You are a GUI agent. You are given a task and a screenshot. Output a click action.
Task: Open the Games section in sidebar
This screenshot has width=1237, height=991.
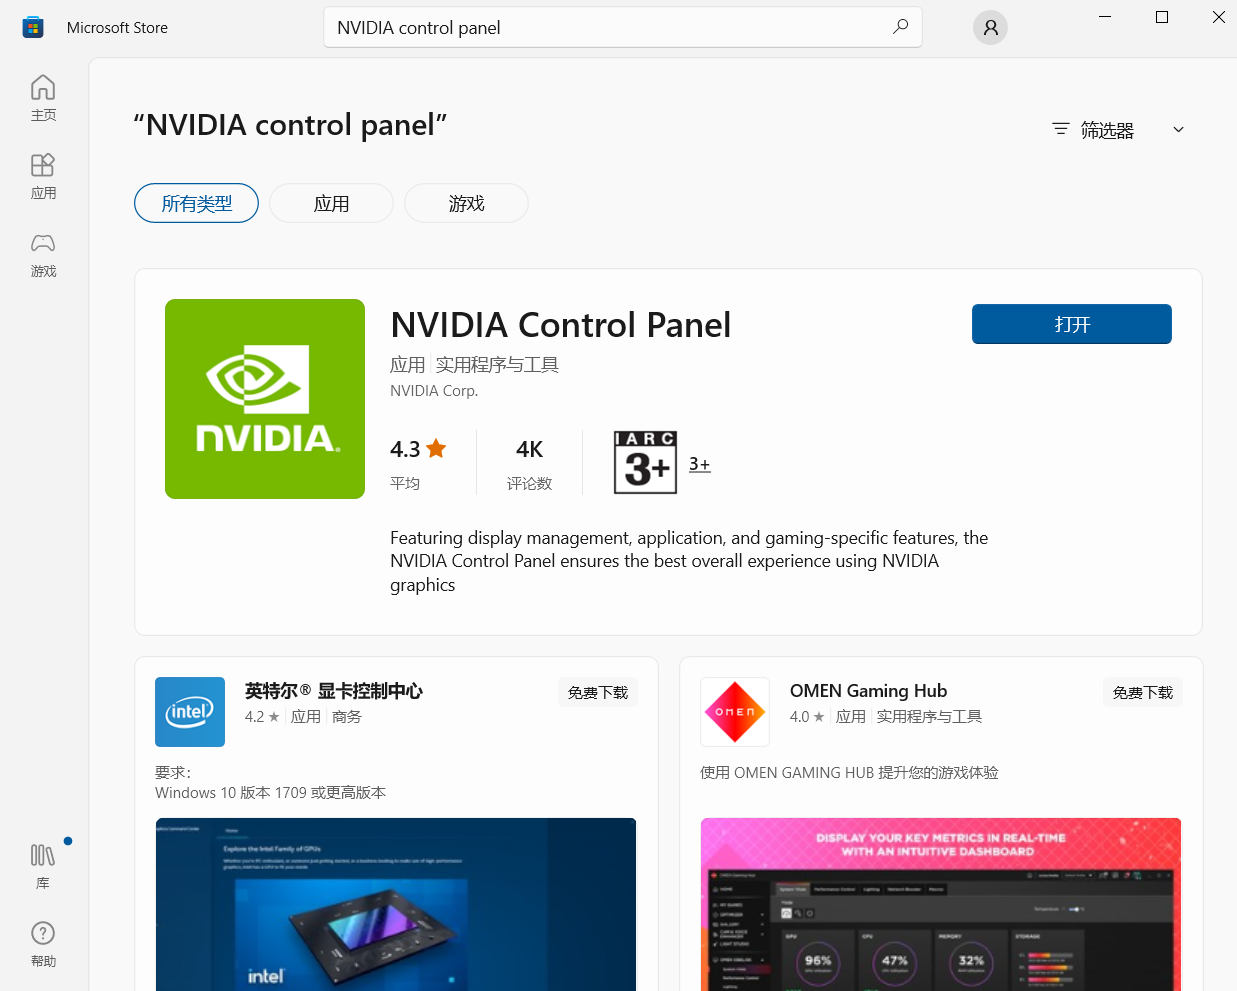43,254
